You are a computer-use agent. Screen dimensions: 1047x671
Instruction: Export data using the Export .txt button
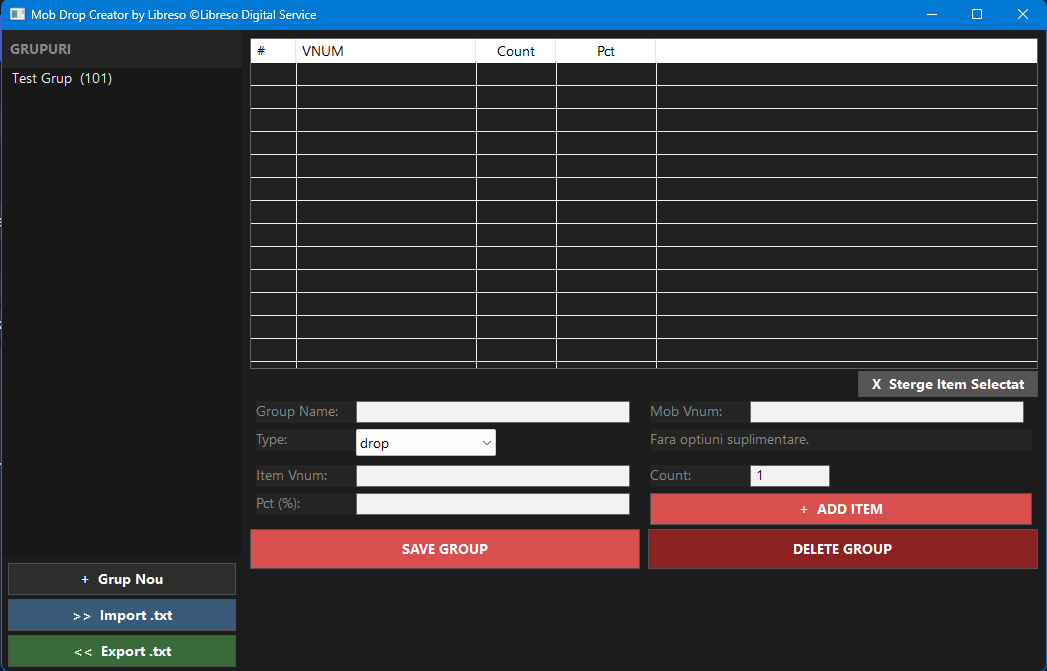coord(121,651)
